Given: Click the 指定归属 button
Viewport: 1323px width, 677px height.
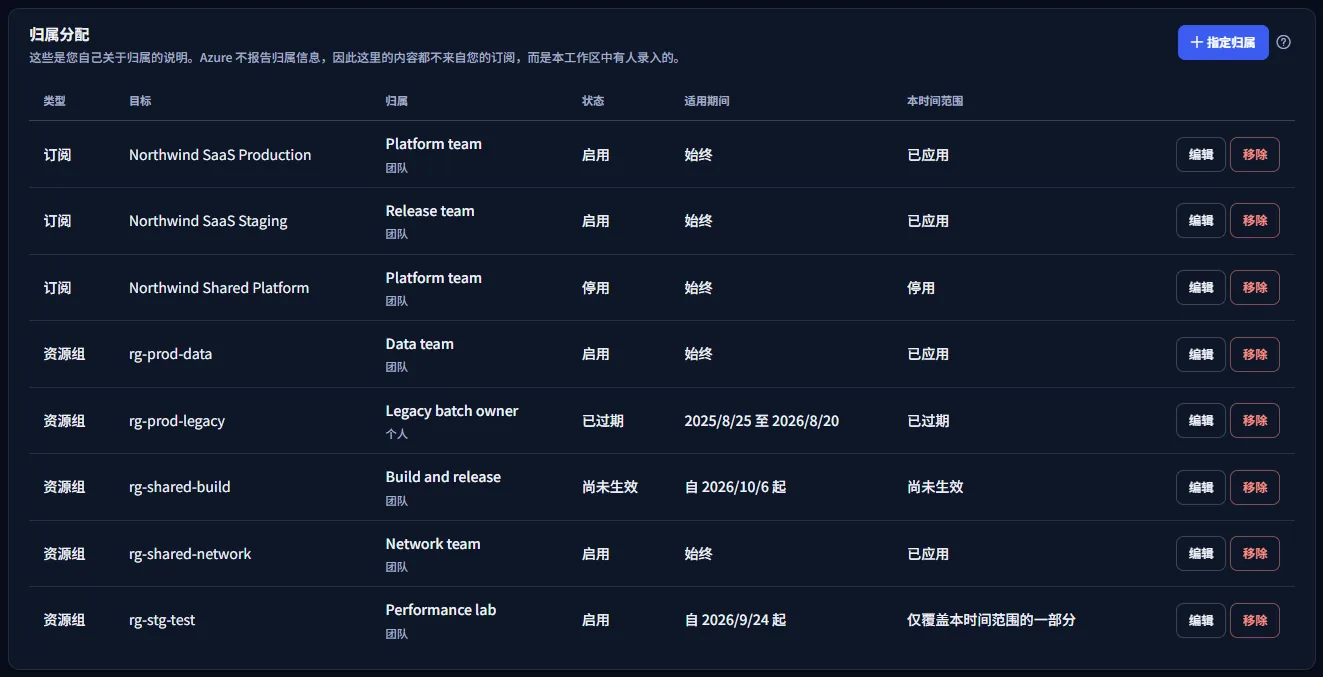Looking at the screenshot, I should (x=1223, y=42).
